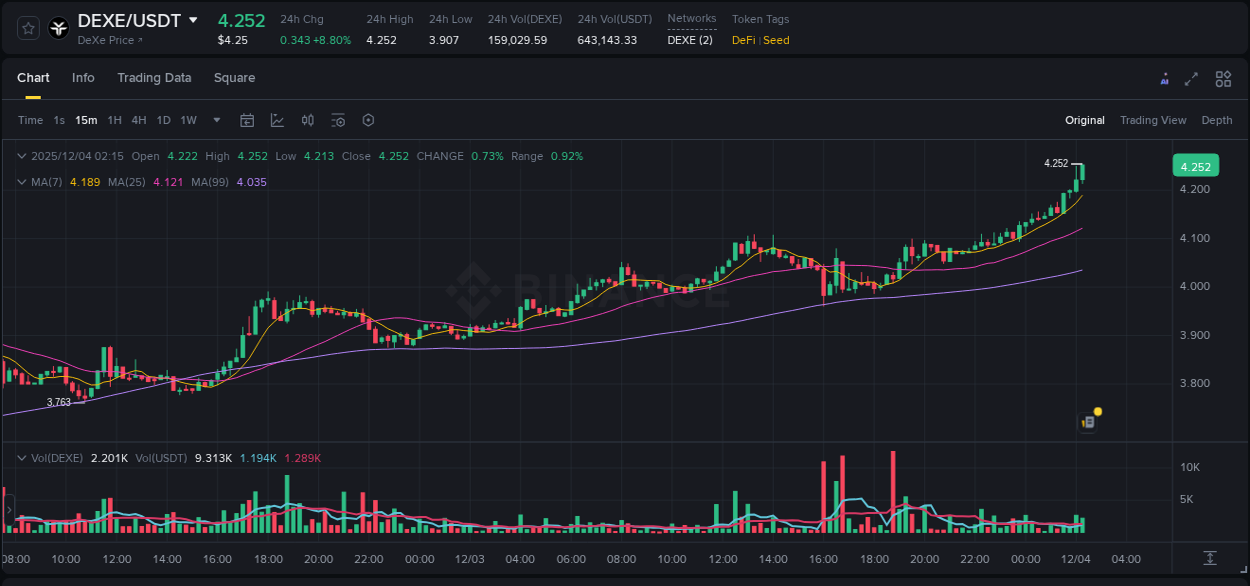Open the Info tab
1250x586 pixels.
coord(83,78)
